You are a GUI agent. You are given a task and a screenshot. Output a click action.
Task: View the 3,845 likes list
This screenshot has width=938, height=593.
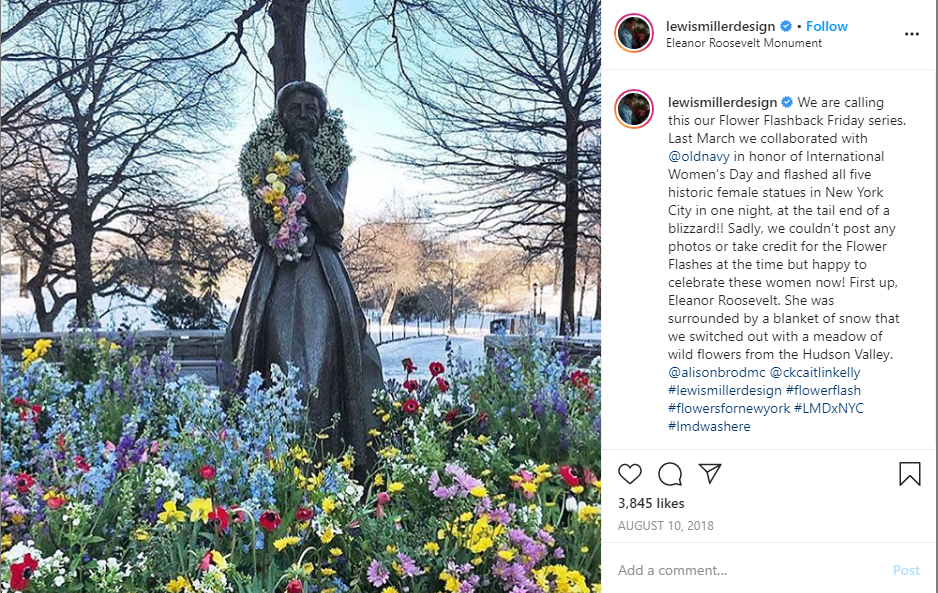(x=651, y=503)
